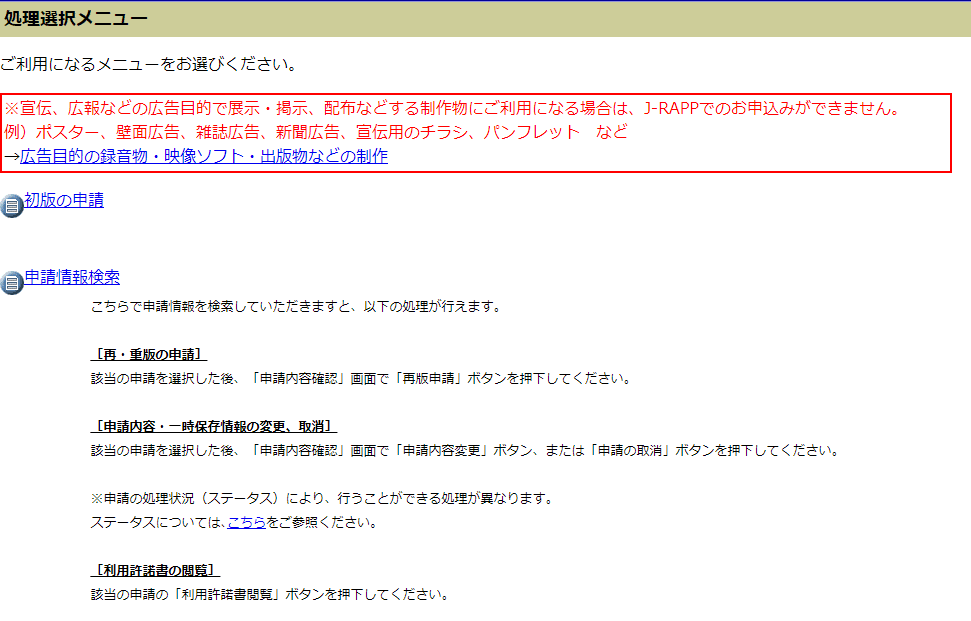Click the red notice line starting ※宣伝、広報
Screen dimensions: 971x621
pos(453,108)
